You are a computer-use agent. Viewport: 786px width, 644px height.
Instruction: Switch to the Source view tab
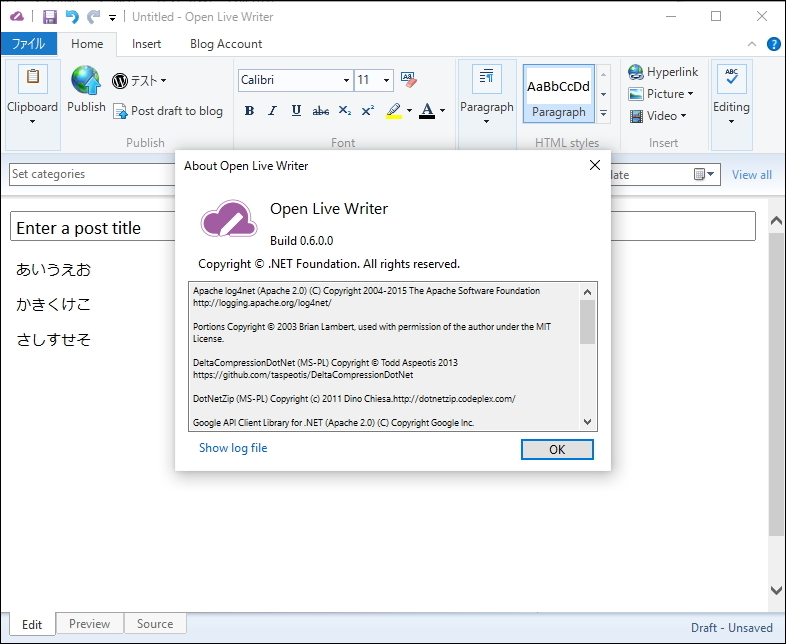[155, 623]
